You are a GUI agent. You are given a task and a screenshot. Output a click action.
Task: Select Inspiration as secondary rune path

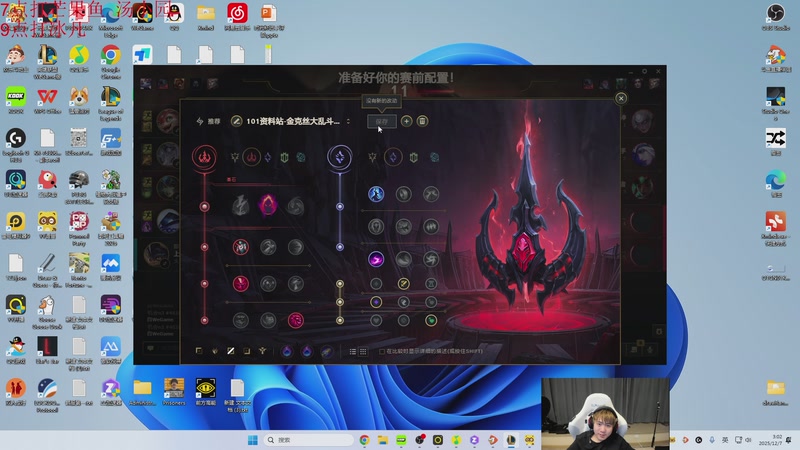pyautogui.click(x=434, y=158)
